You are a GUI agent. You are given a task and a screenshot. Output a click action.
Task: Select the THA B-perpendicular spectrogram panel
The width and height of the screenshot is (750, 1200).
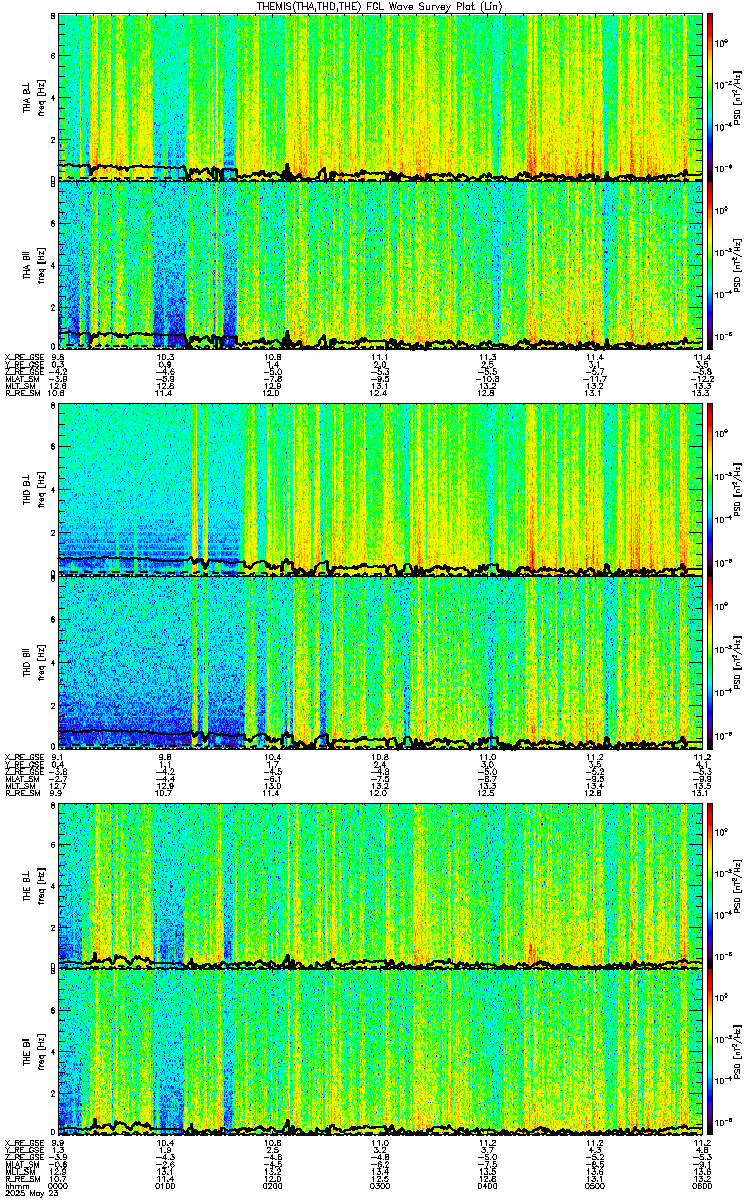(x=380, y=96)
